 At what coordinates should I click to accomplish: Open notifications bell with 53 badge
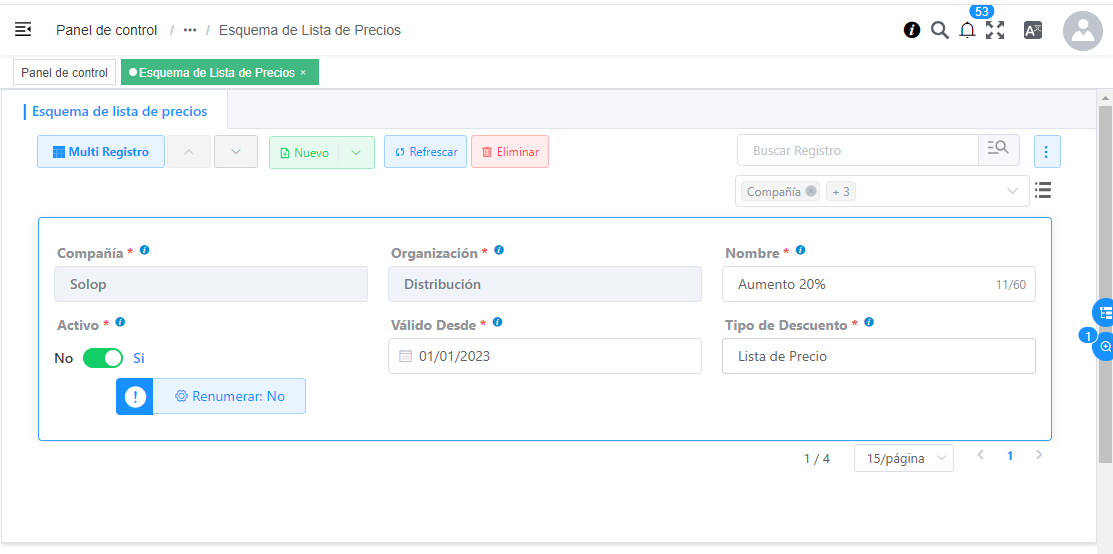coord(967,31)
